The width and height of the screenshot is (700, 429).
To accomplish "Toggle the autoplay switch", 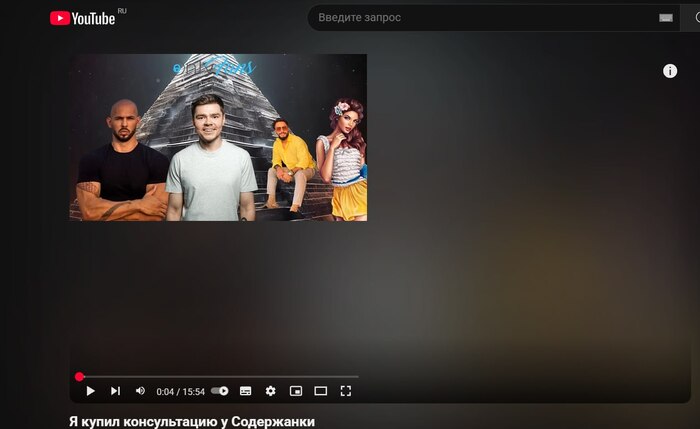I will click(220, 391).
